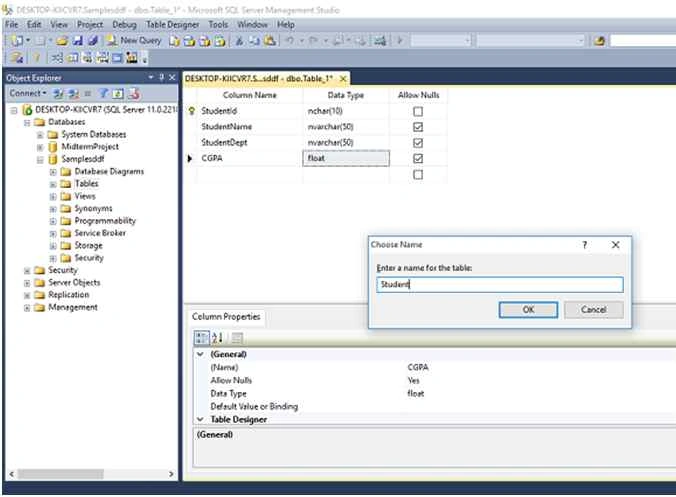Uncheck Allow Nulls for the StudentName column
Viewport: 676px width, 497px height.
tap(418, 127)
